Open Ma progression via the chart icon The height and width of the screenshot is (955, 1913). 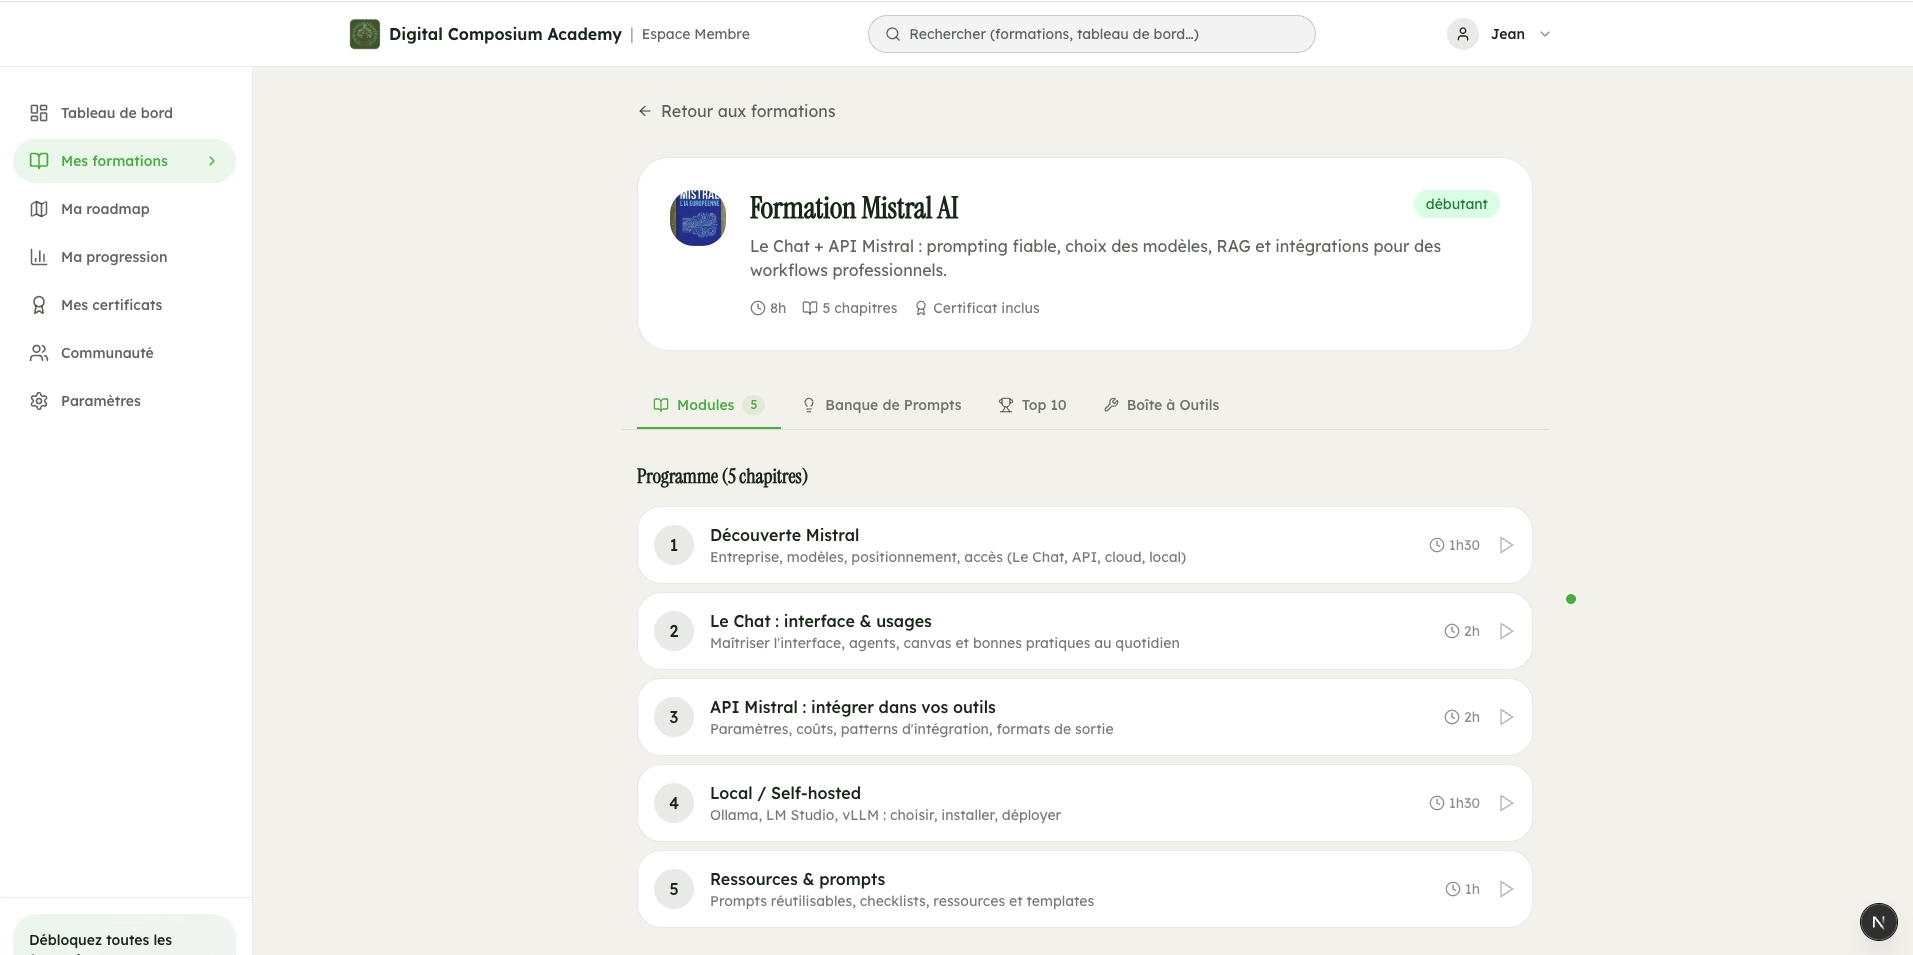click(38, 256)
